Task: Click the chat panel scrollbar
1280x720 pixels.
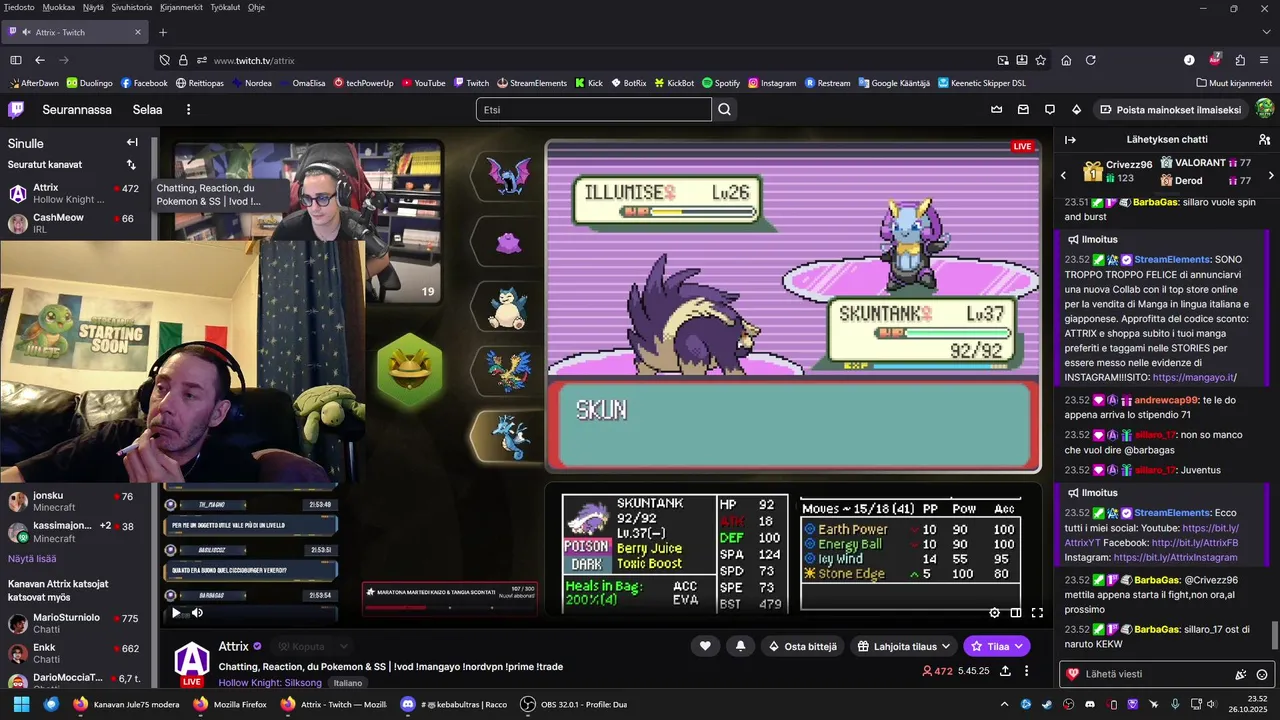Action: click(1274, 634)
